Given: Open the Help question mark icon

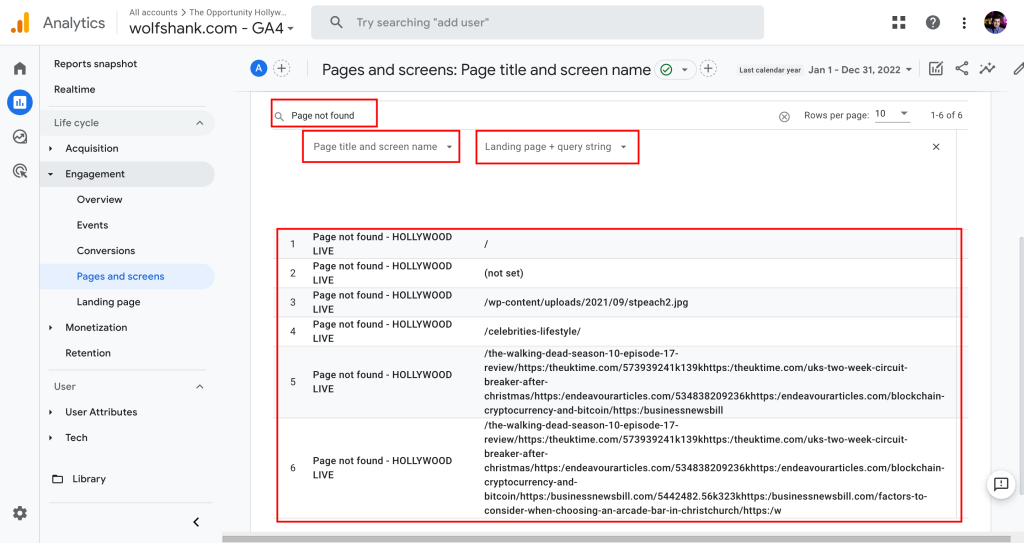Looking at the screenshot, I should click(x=933, y=23).
